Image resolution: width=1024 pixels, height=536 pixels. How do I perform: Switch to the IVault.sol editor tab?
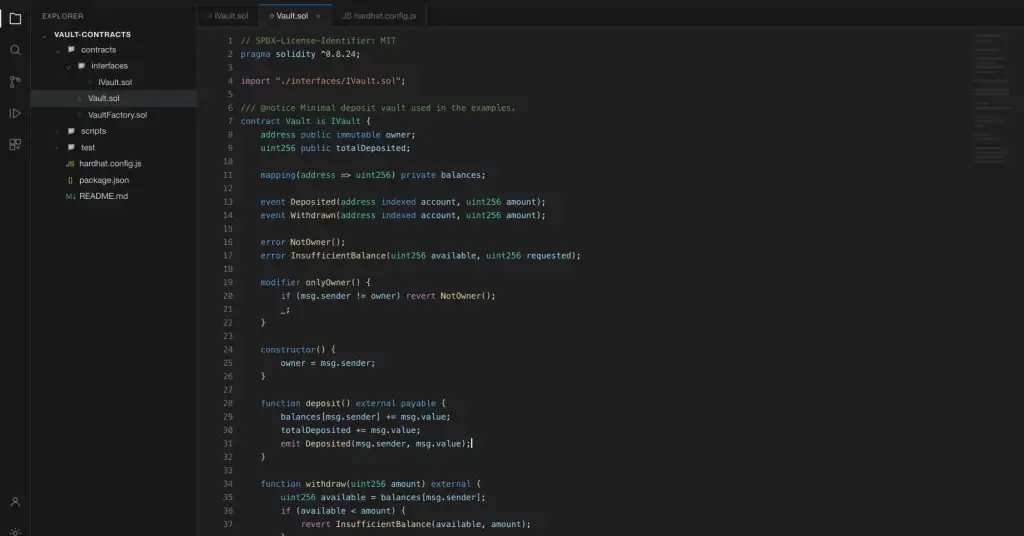point(227,16)
